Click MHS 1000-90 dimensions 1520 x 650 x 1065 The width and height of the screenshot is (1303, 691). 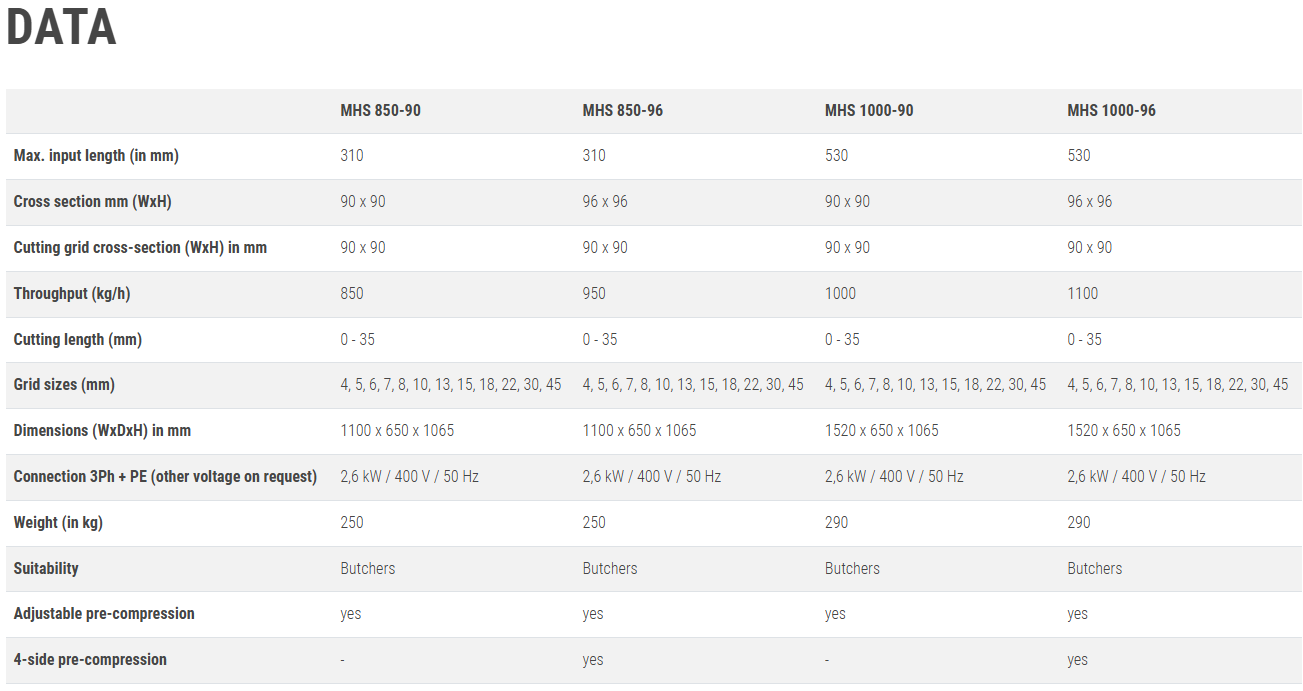point(881,431)
